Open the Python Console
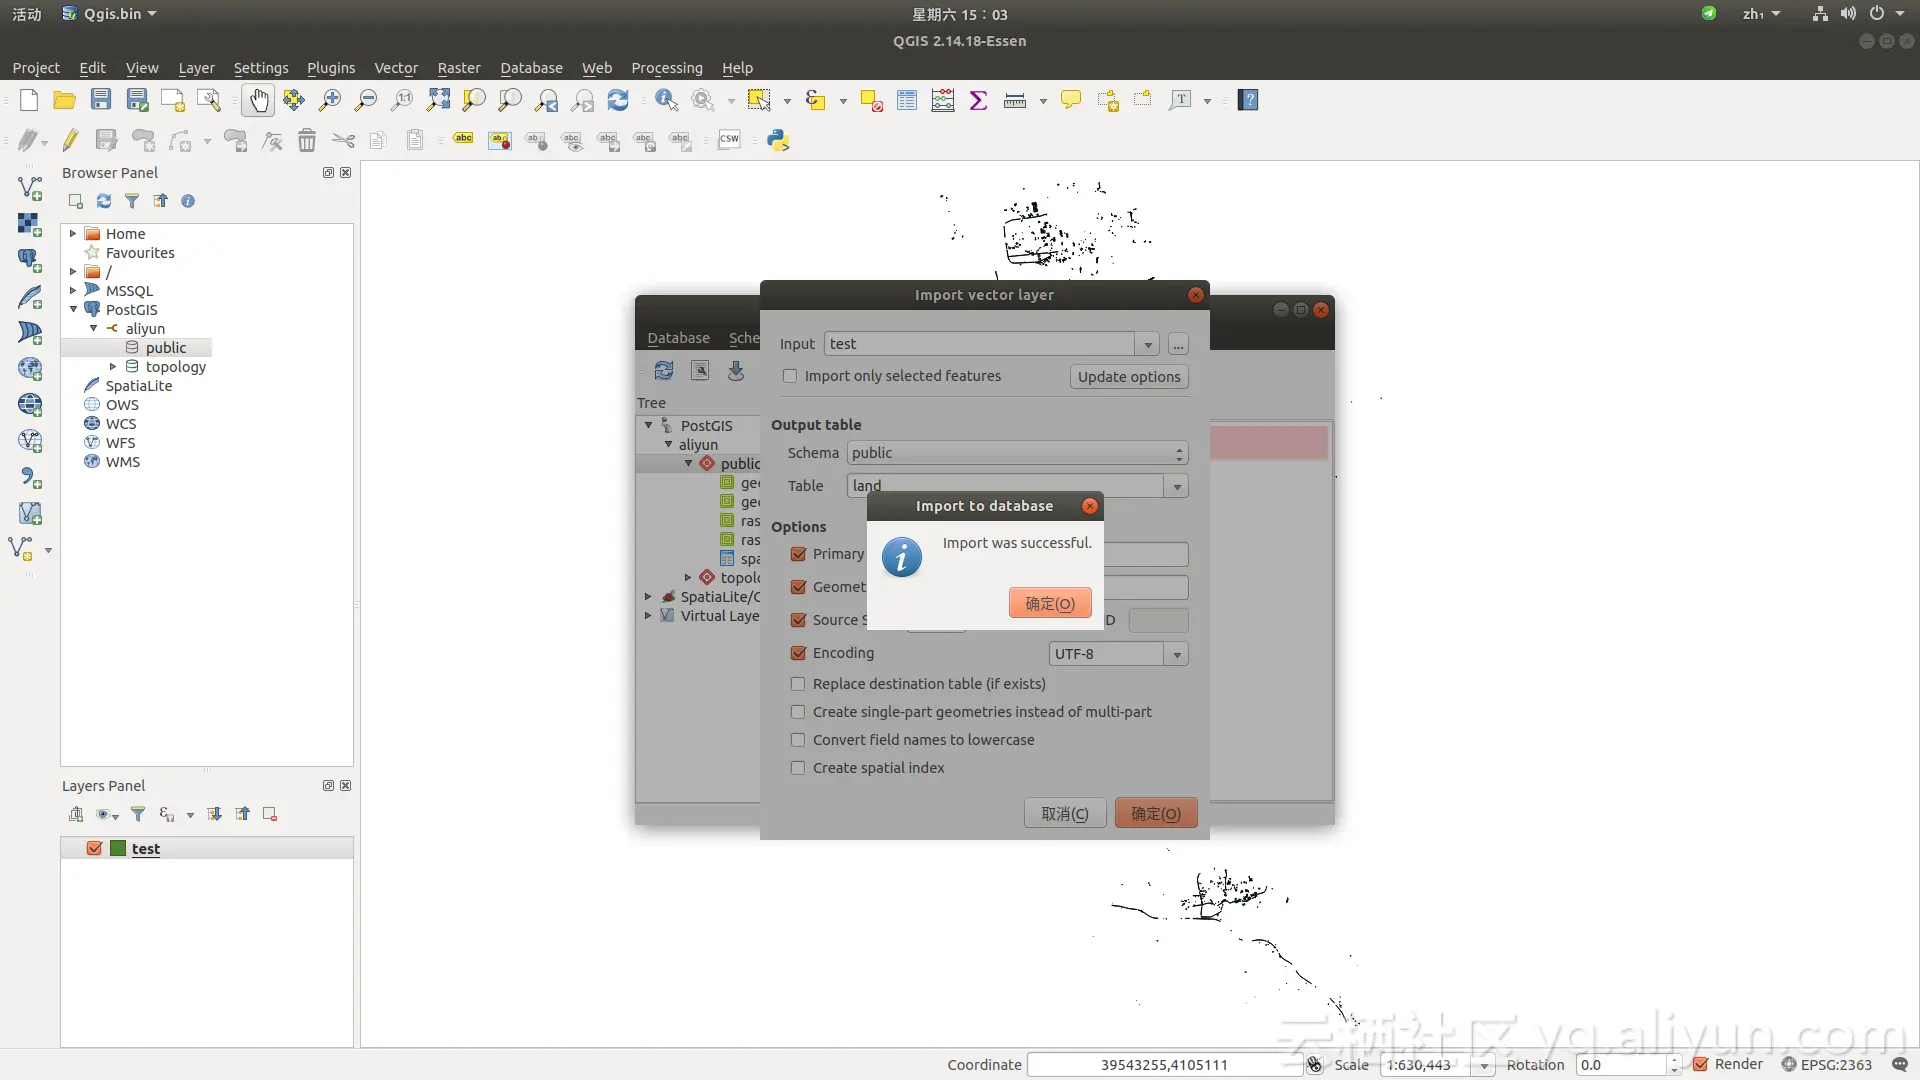This screenshot has width=1920, height=1080. point(778,140)
